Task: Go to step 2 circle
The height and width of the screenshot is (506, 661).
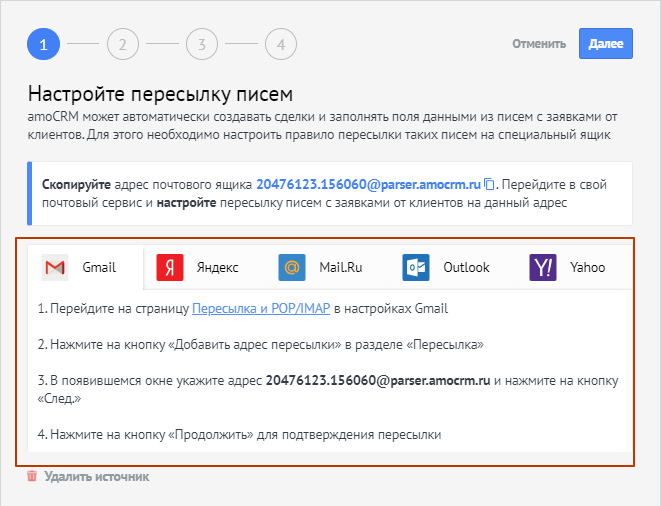Action: (123, 44)
